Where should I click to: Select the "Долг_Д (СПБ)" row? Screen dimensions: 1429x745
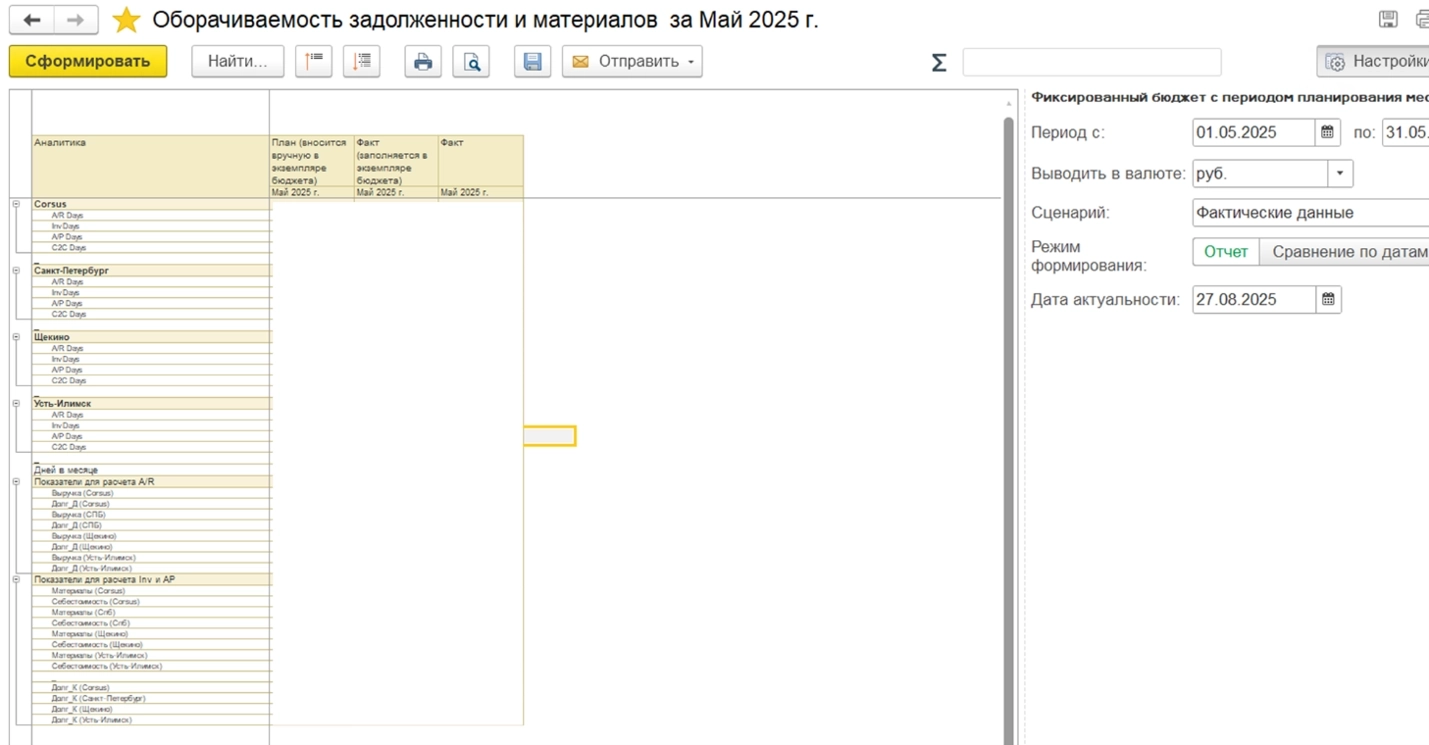point(151,525)
